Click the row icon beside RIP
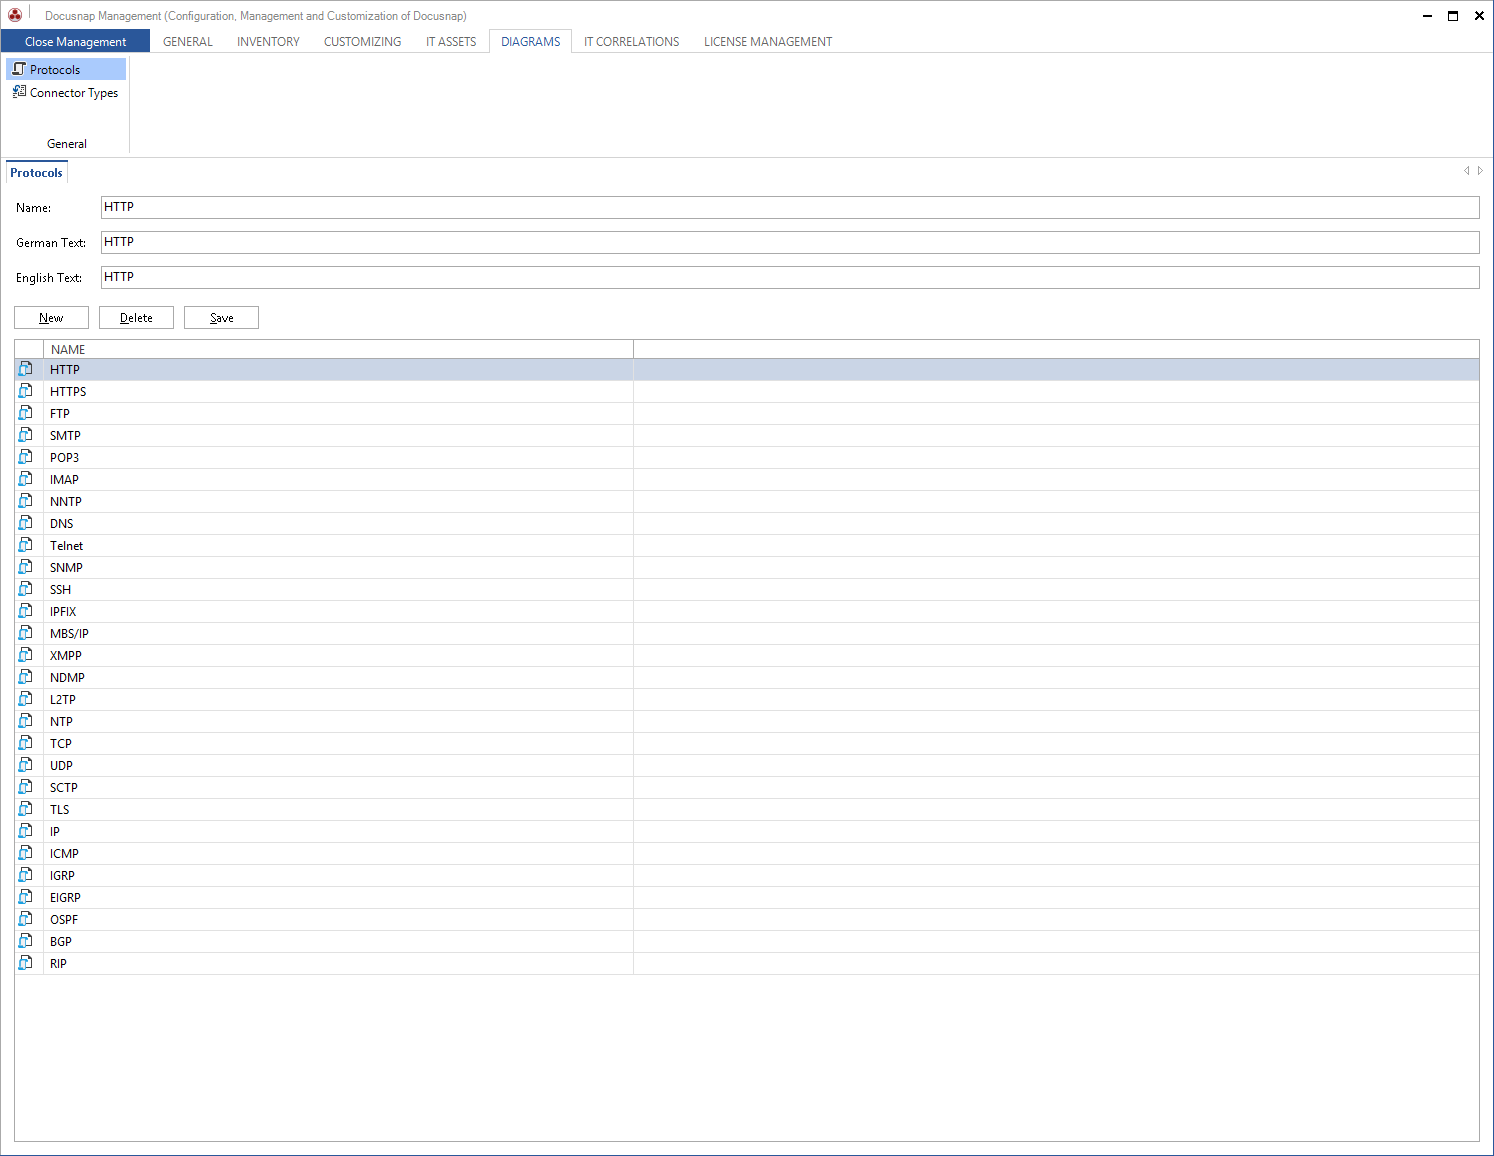This screenshot has height=1156, width=1494. (26, 963)
